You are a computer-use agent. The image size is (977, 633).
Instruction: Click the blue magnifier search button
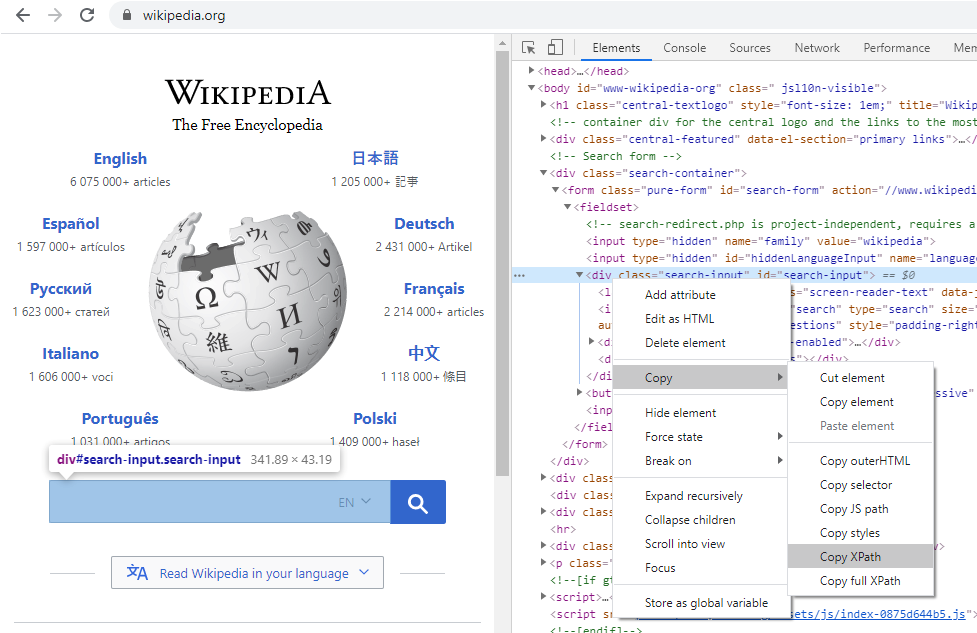coord(418,502)
